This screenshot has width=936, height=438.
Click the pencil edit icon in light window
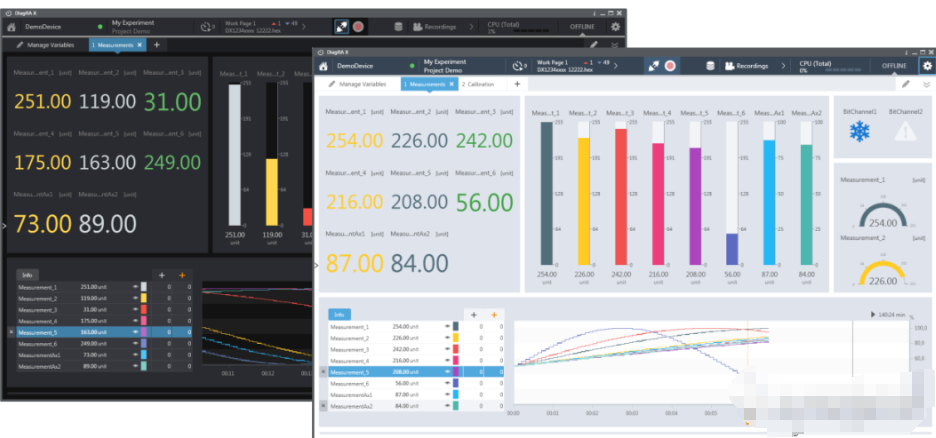pyautogui.click(x=906, y=85)
